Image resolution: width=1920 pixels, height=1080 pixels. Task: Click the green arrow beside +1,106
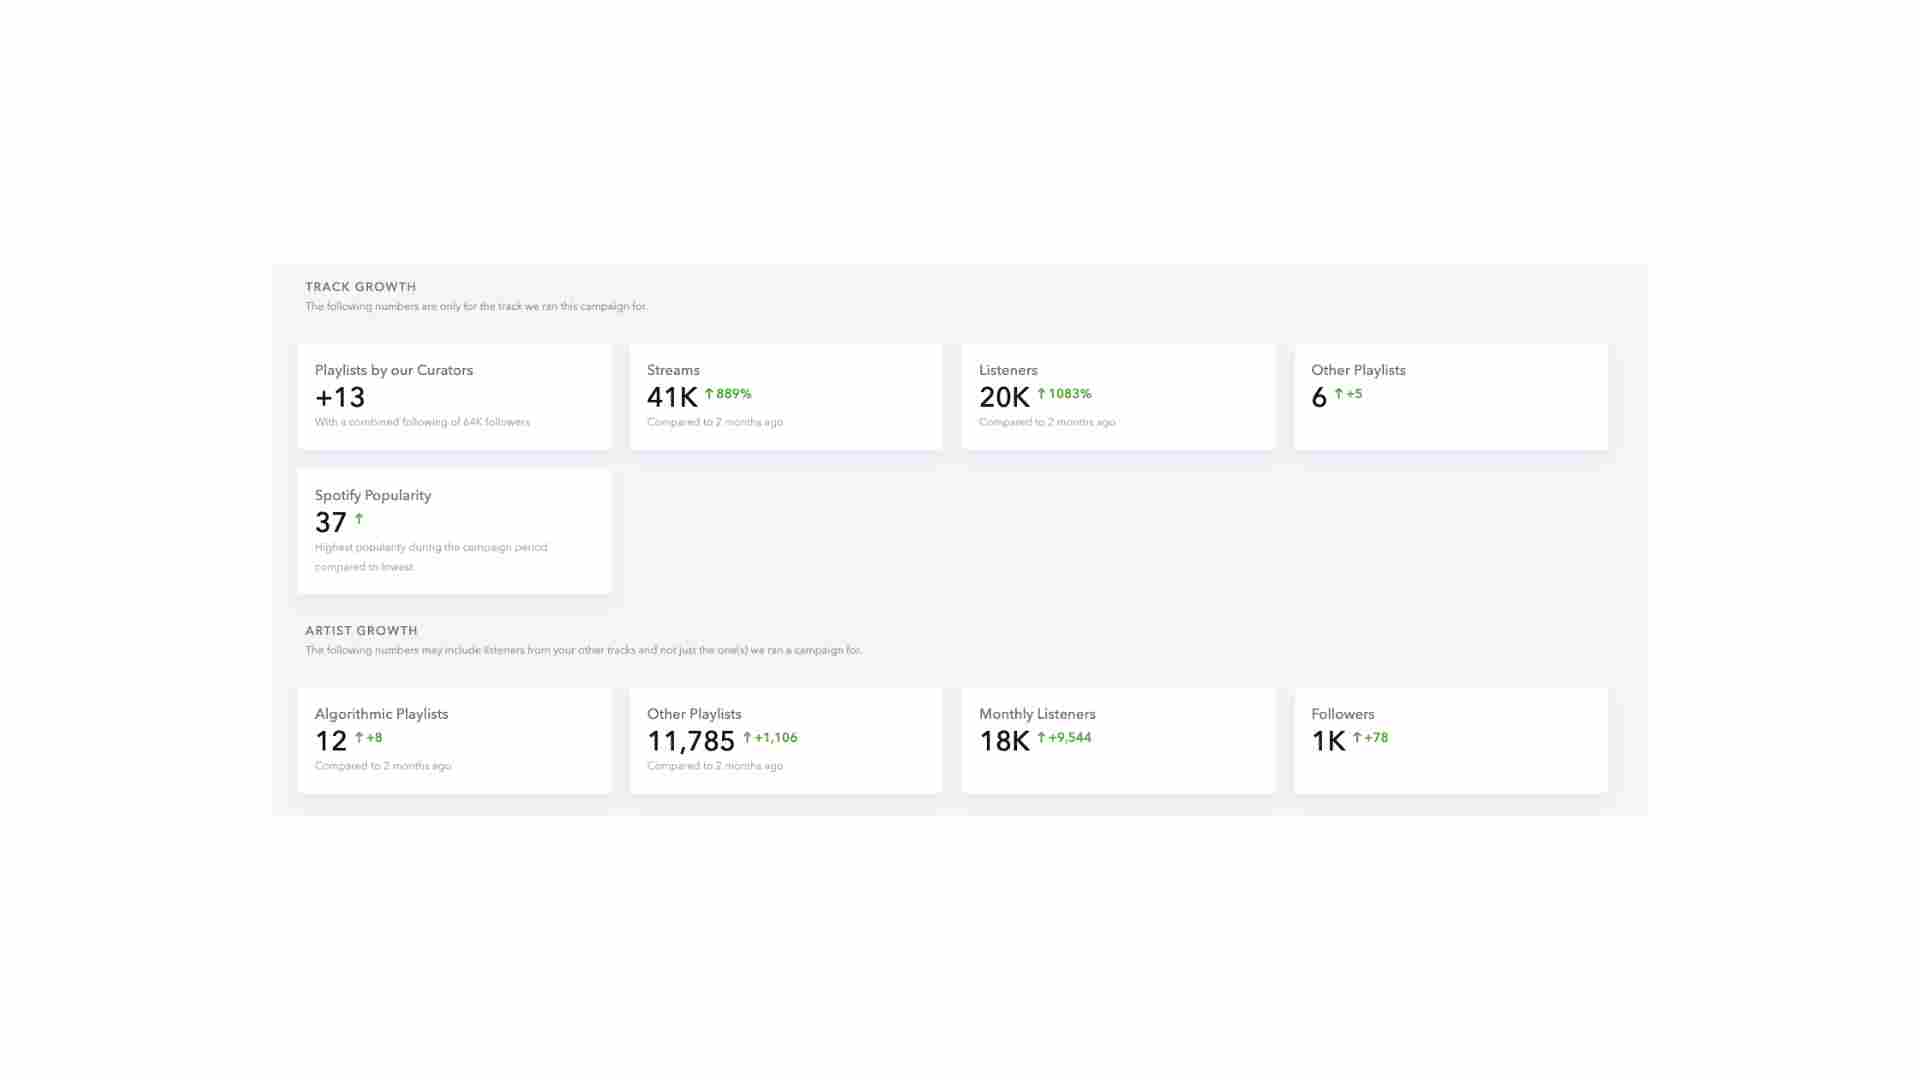[747, 738]
